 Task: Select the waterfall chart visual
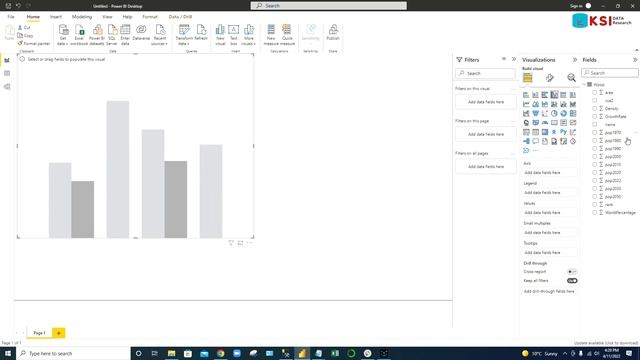point(526,113)
